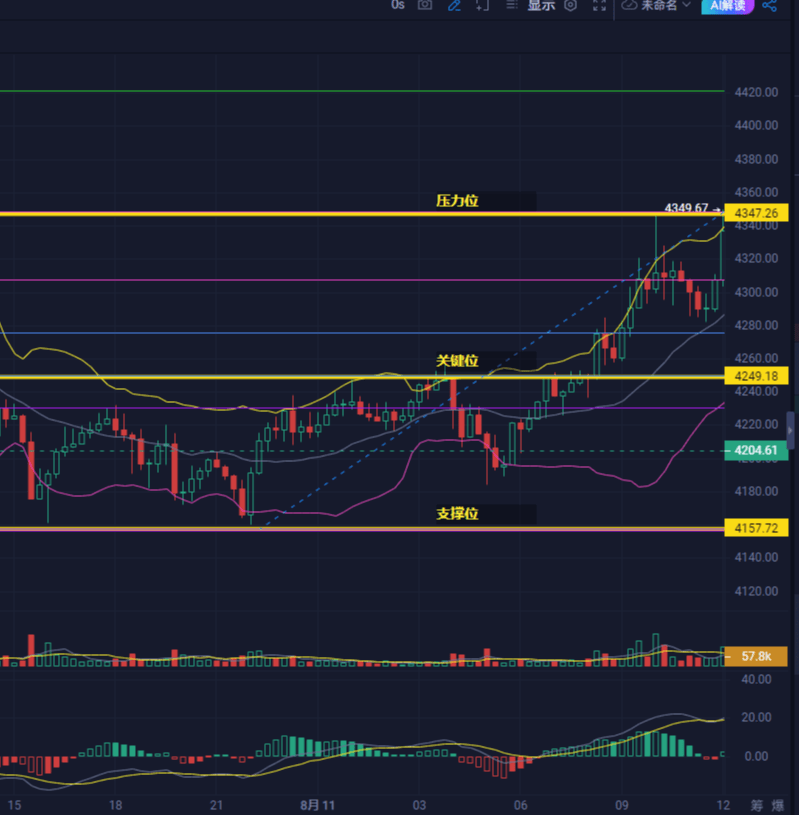Click the 18 time axis label
This screenshot has height=815, width=799.
pyautogui.click(x=115, y=805)
